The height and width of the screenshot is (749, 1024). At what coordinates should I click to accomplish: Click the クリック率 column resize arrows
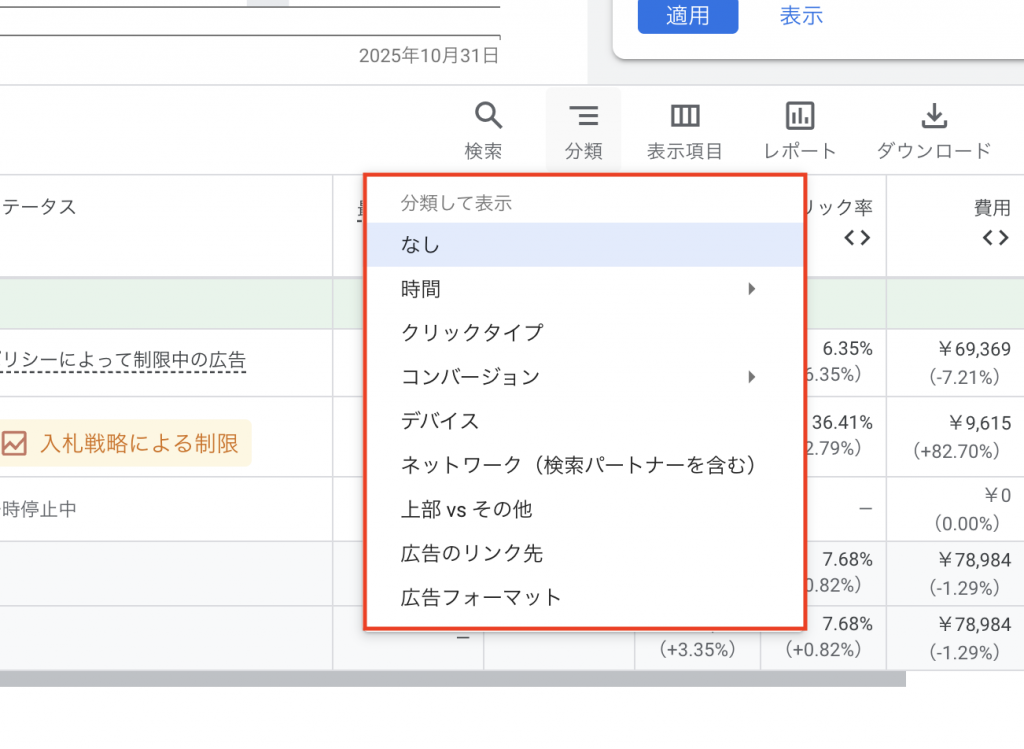[x=857, y=238]
